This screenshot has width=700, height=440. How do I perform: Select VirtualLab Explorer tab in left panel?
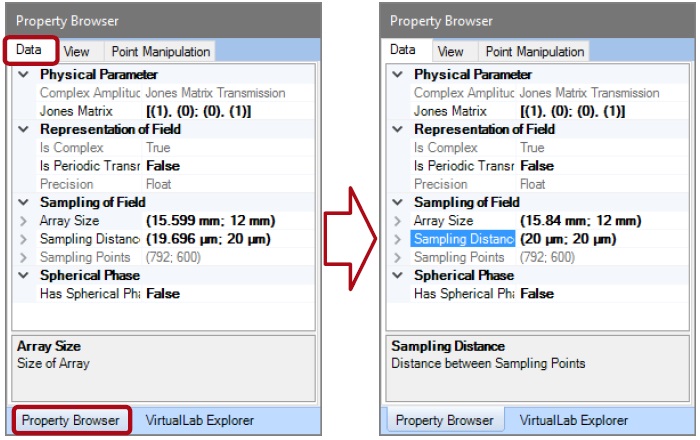pos(200,420)
